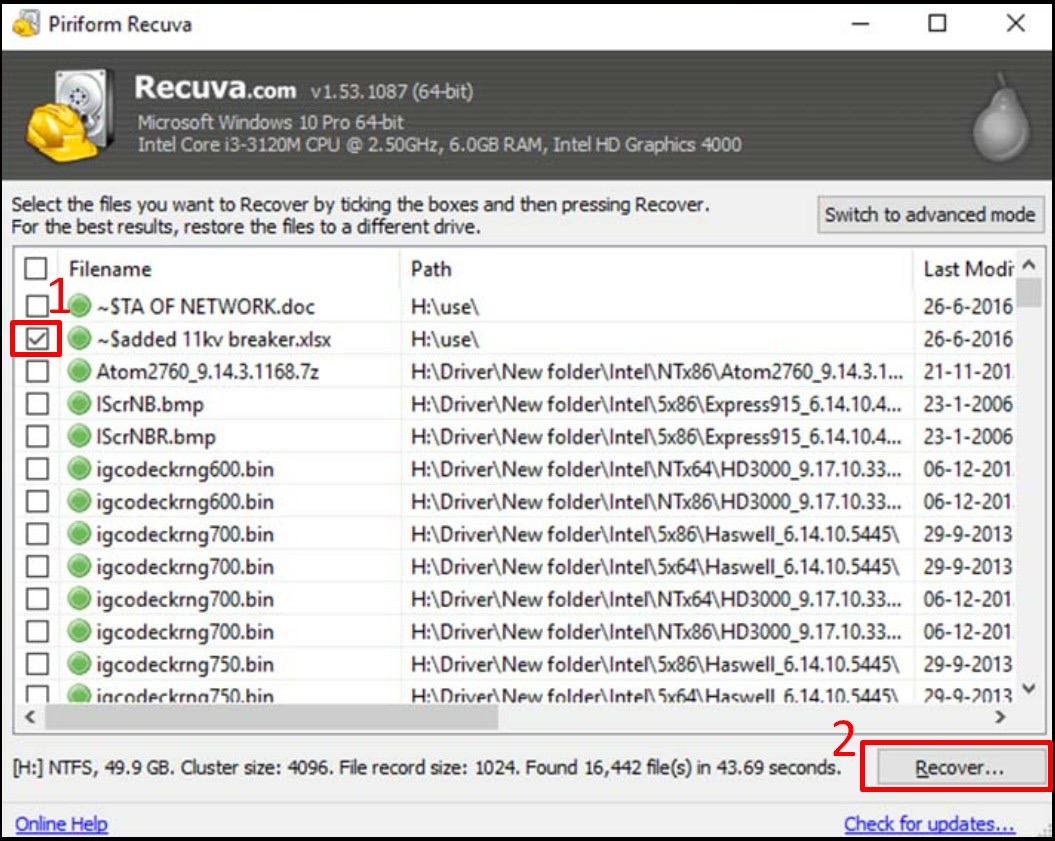
Task: Tick the checkbox for ~$TA OF NETWORK.doc
Action: click(x=37, y=305)
